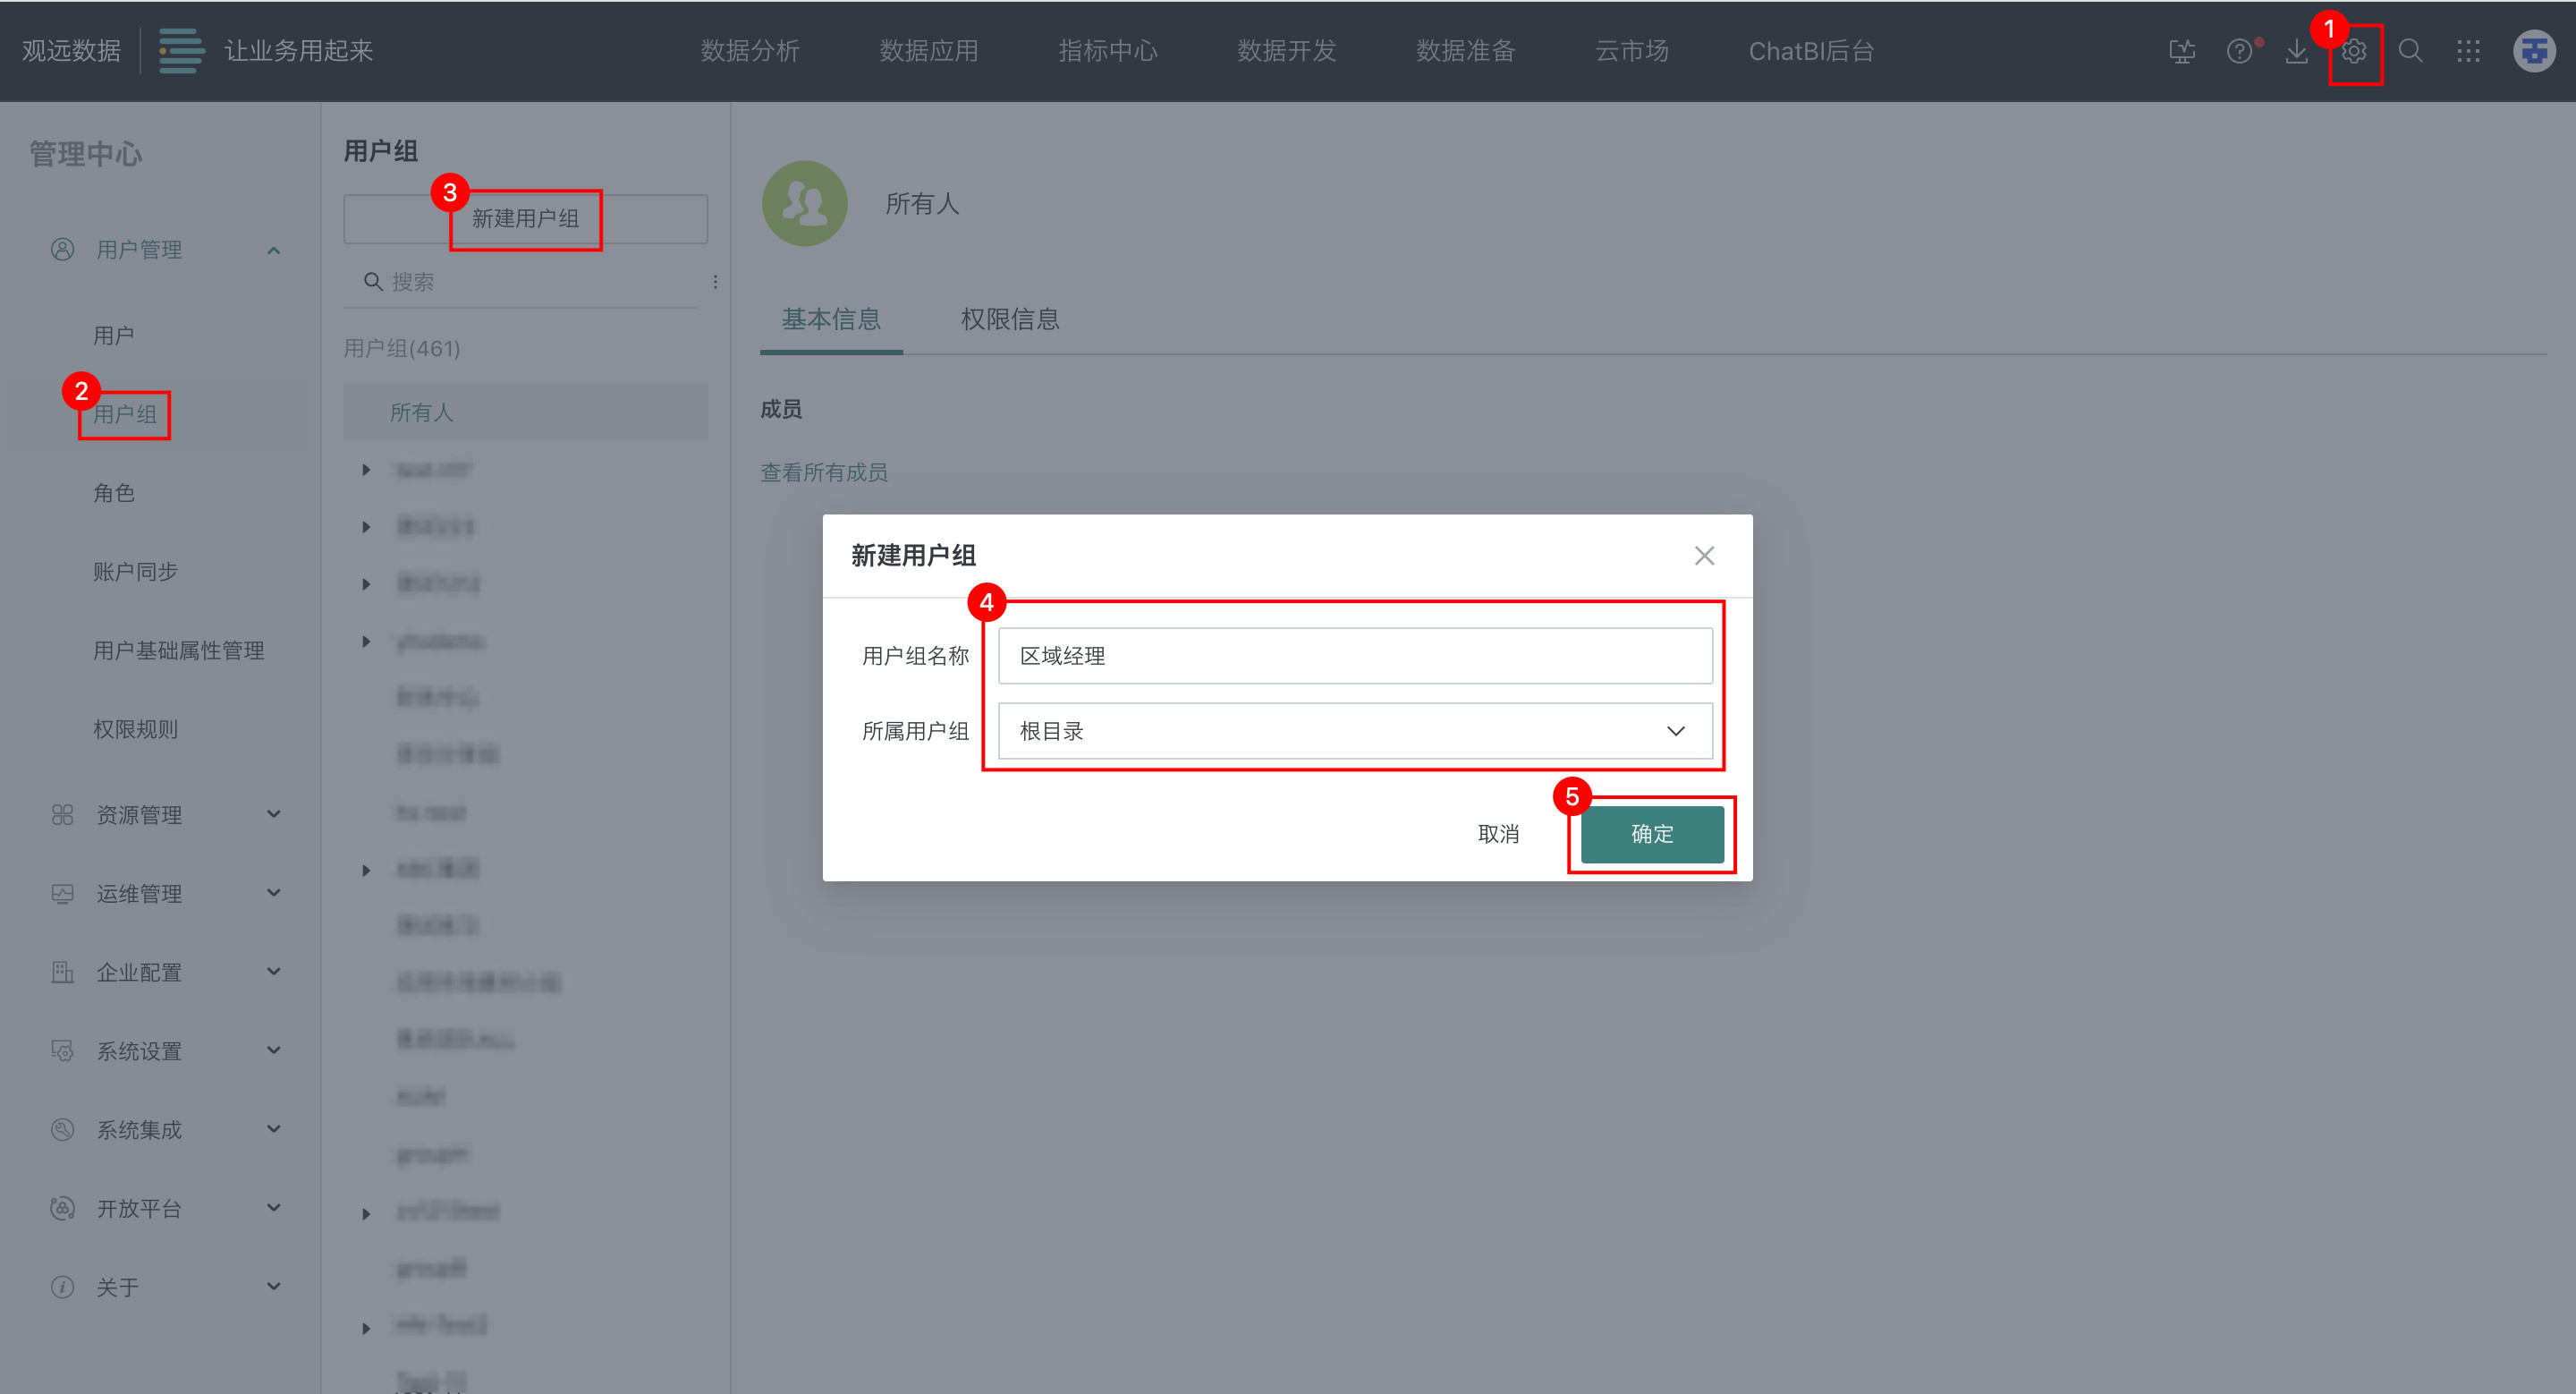Click the 确定 button in dialog
This screenshot has height=1394, width=2576.
[1651, 834]
